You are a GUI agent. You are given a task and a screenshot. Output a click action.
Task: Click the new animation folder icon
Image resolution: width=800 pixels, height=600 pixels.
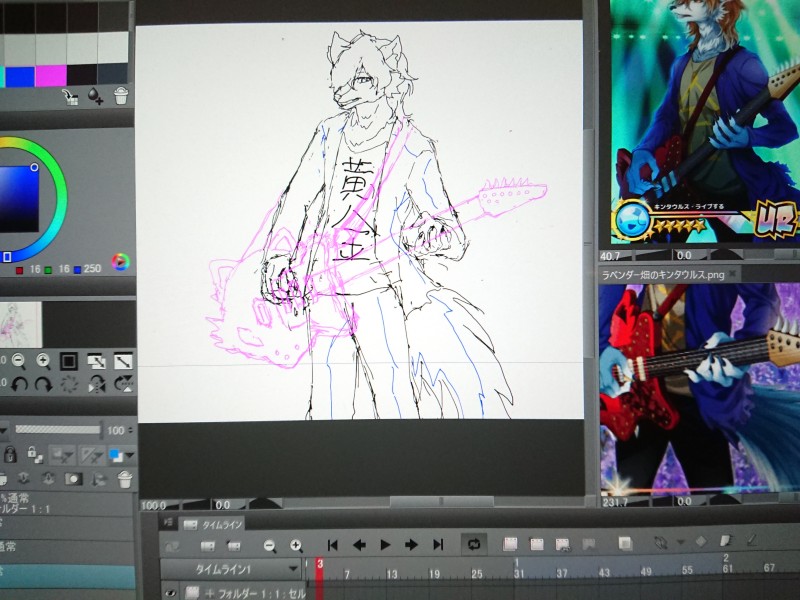(x=510, y=544)
